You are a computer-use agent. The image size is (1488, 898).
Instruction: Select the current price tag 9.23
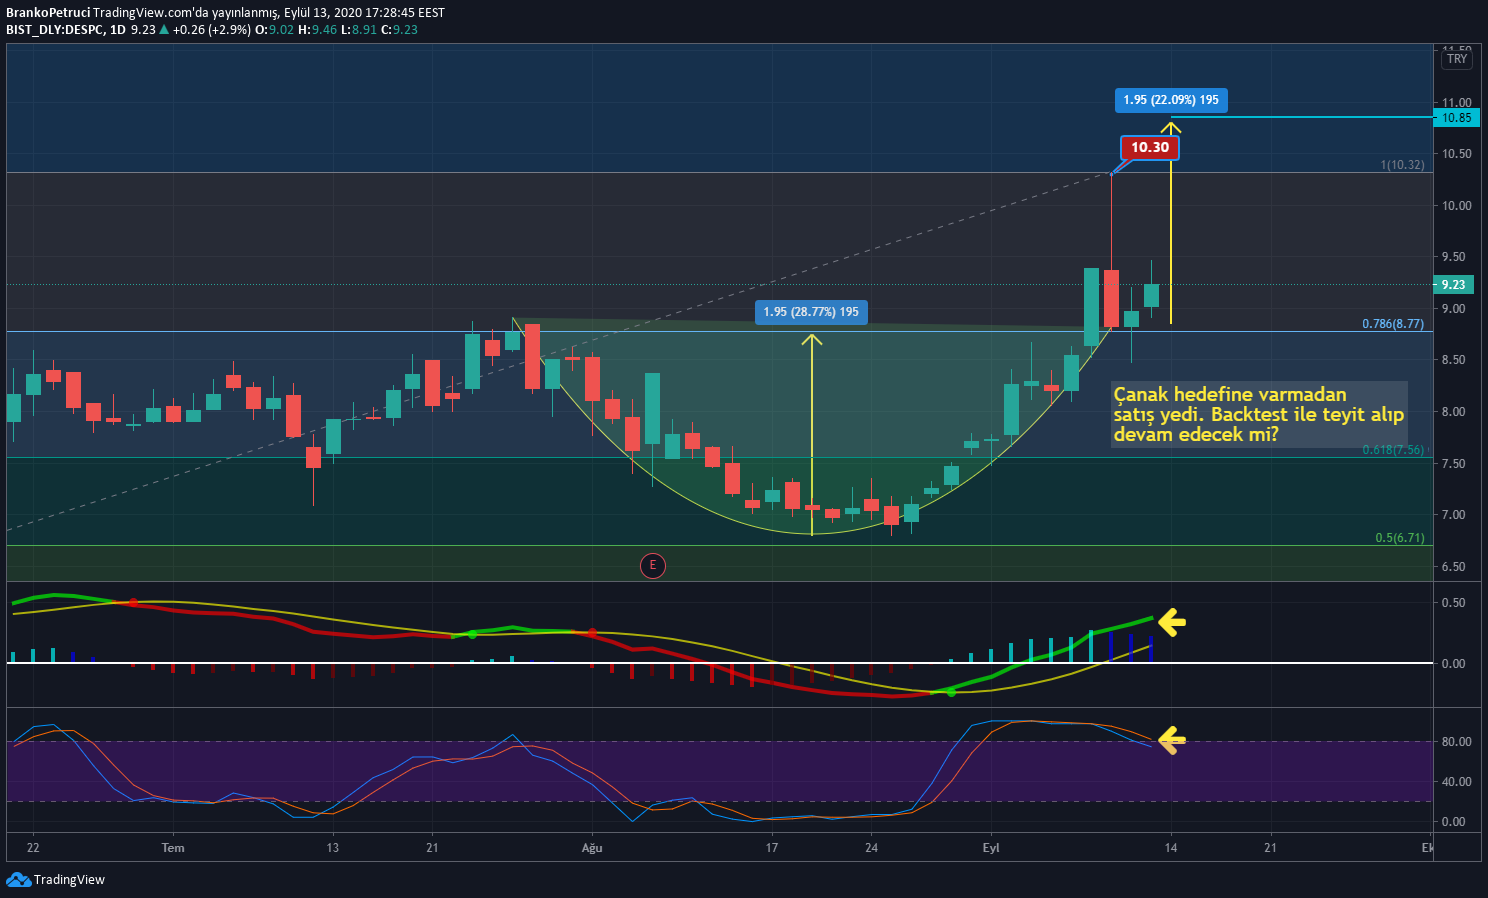click(1453, 285)
